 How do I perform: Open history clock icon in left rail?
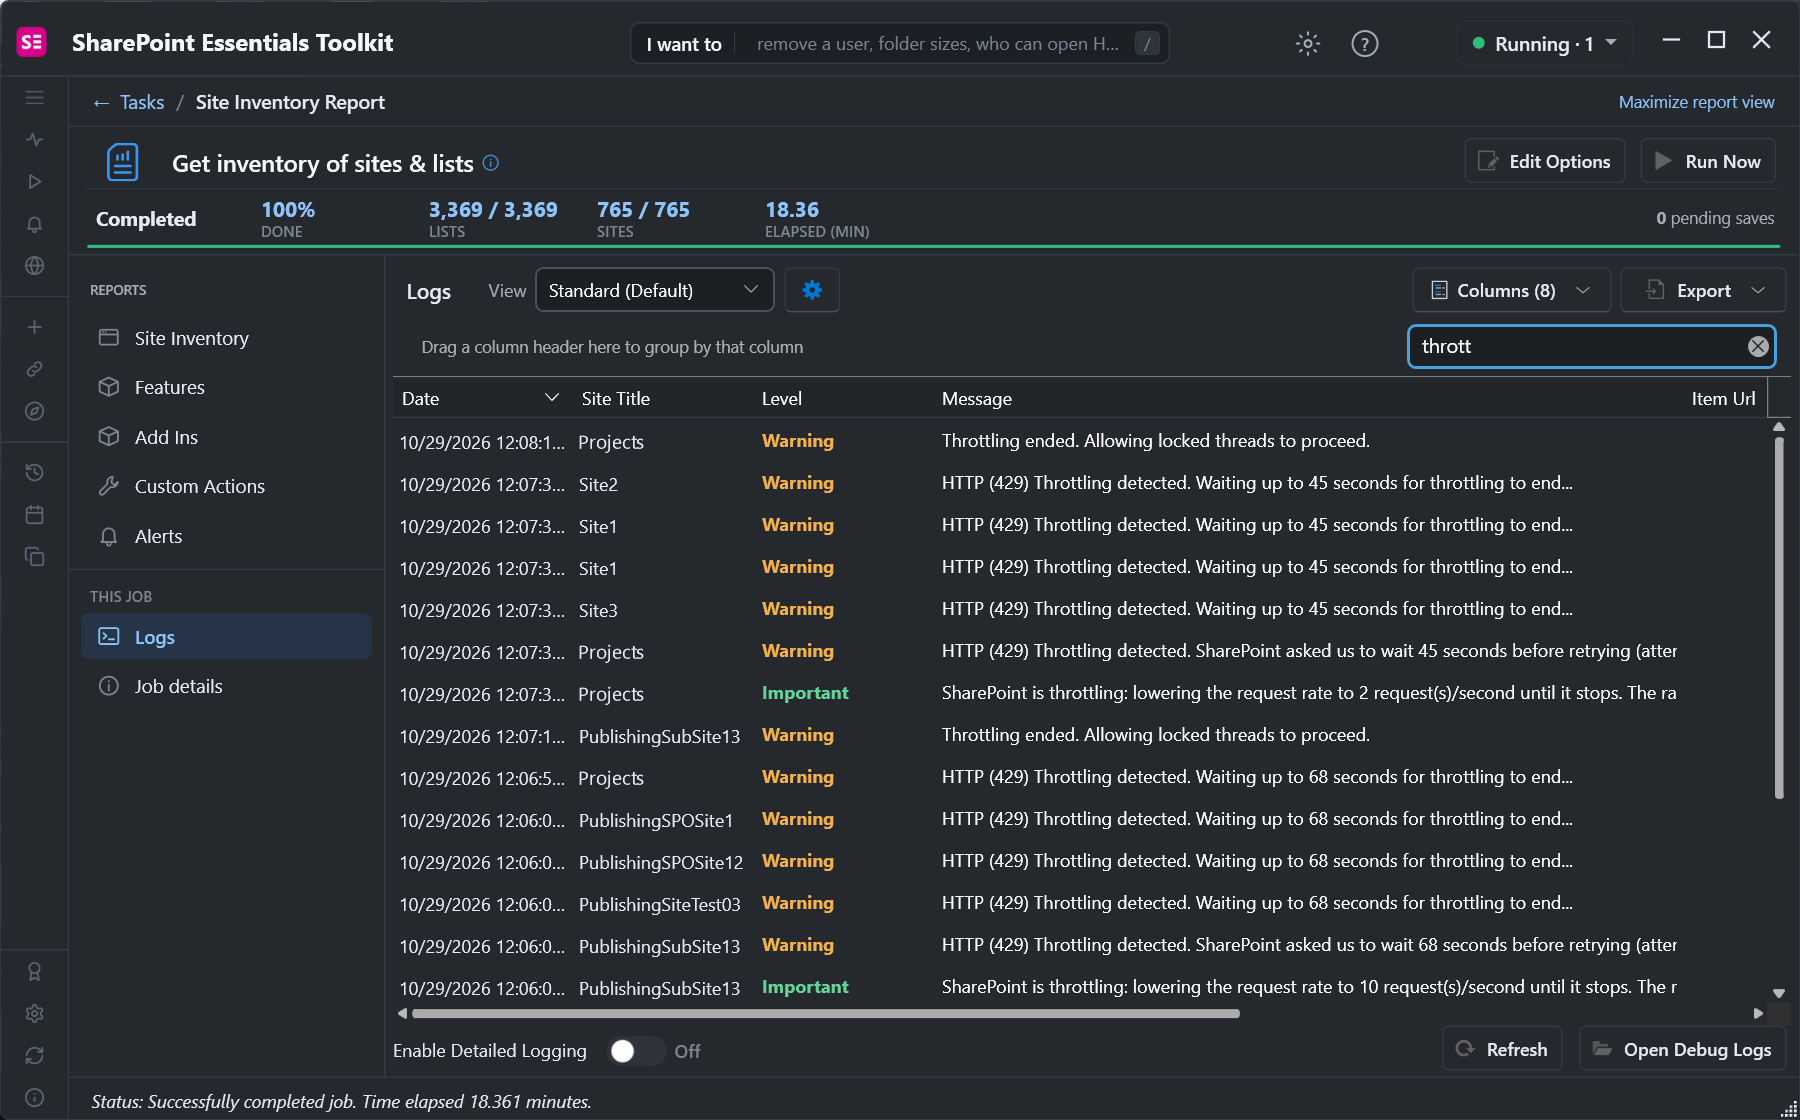[34, 472]
